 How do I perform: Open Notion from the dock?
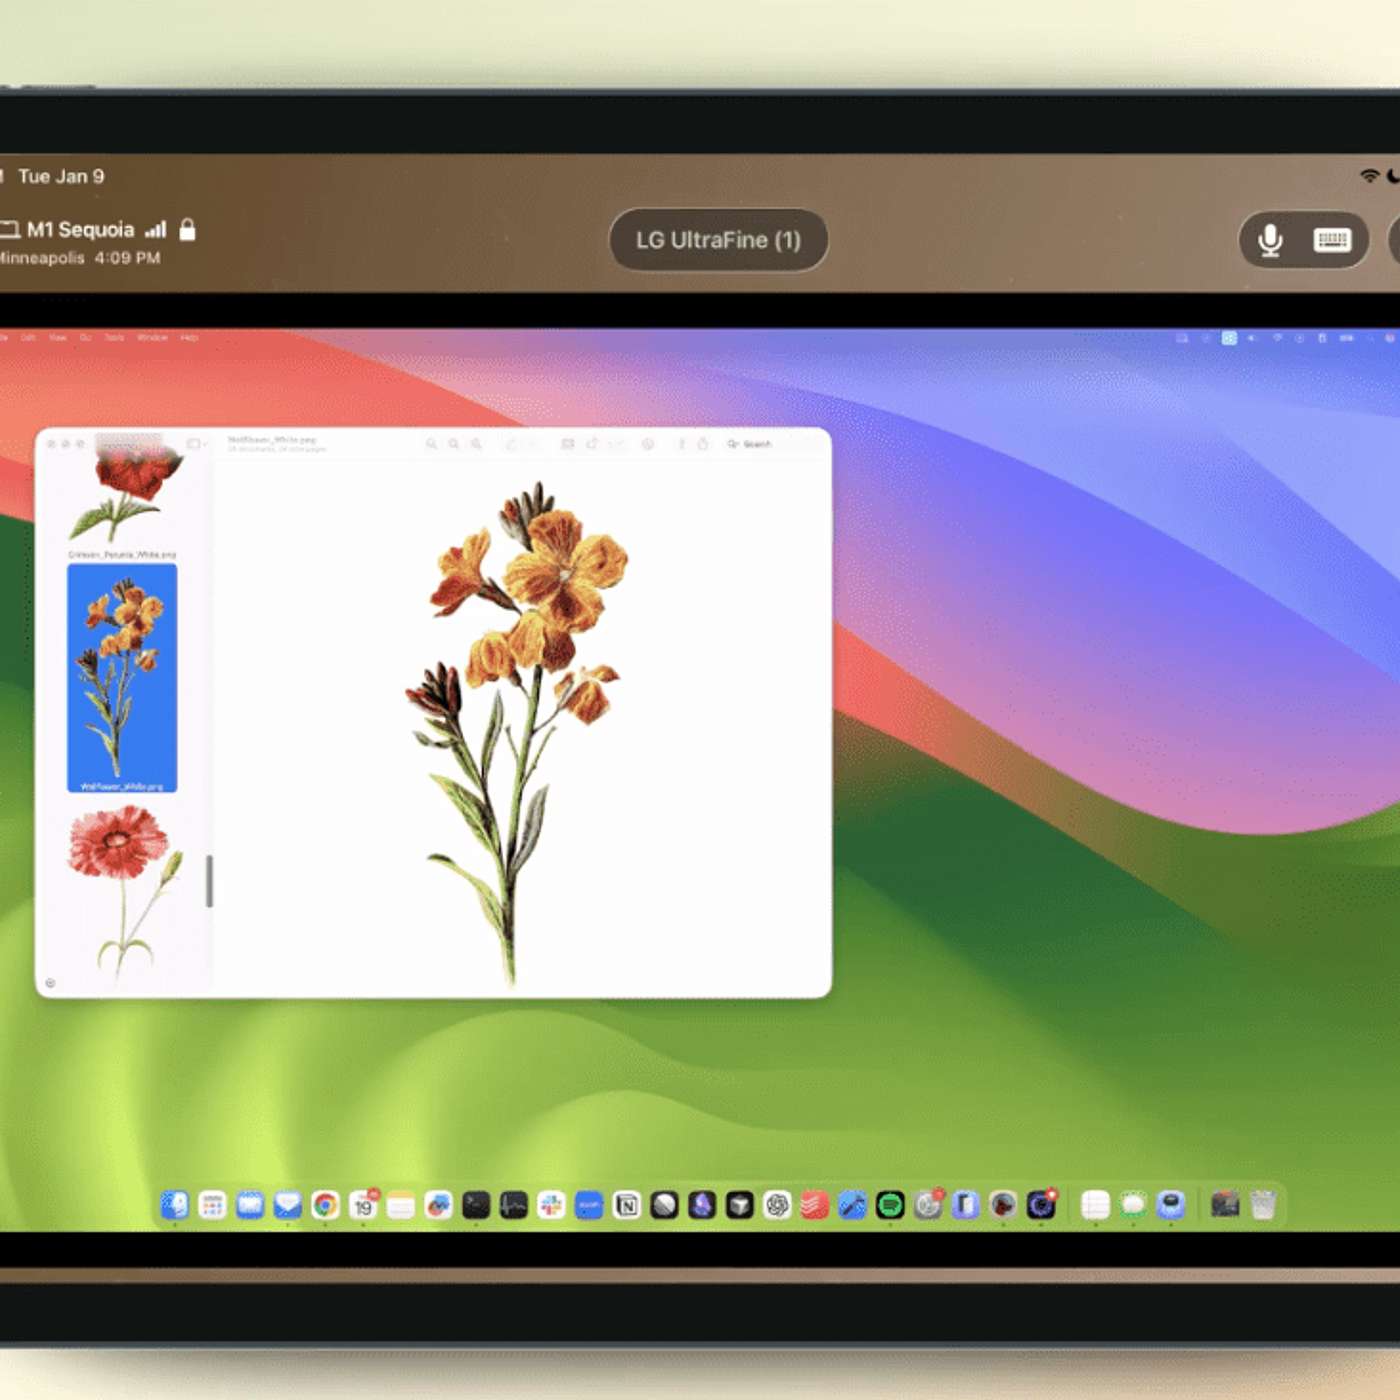point(627,1205)
